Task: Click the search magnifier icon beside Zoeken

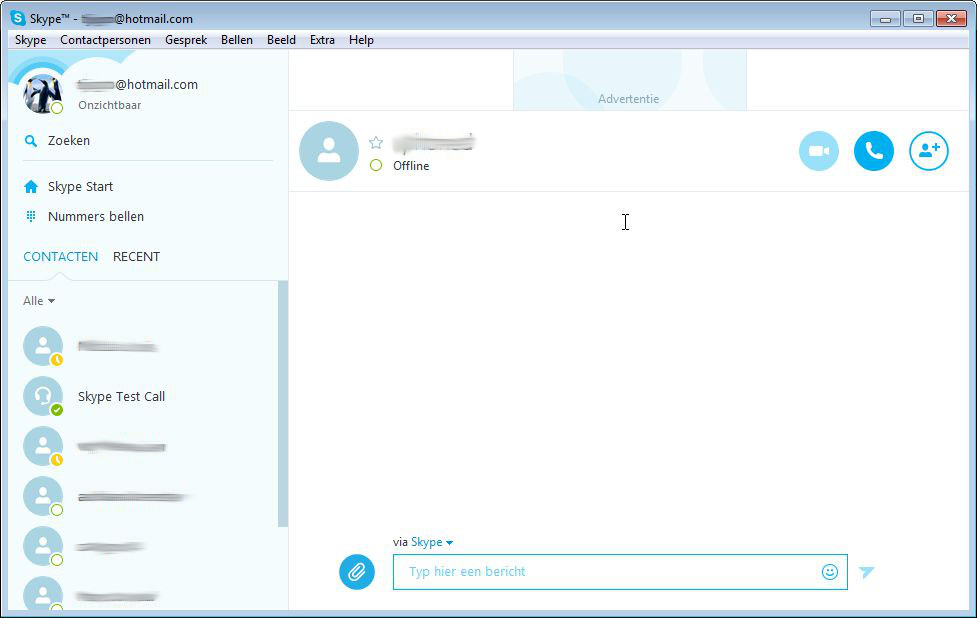Action: (x=31, y=141)
